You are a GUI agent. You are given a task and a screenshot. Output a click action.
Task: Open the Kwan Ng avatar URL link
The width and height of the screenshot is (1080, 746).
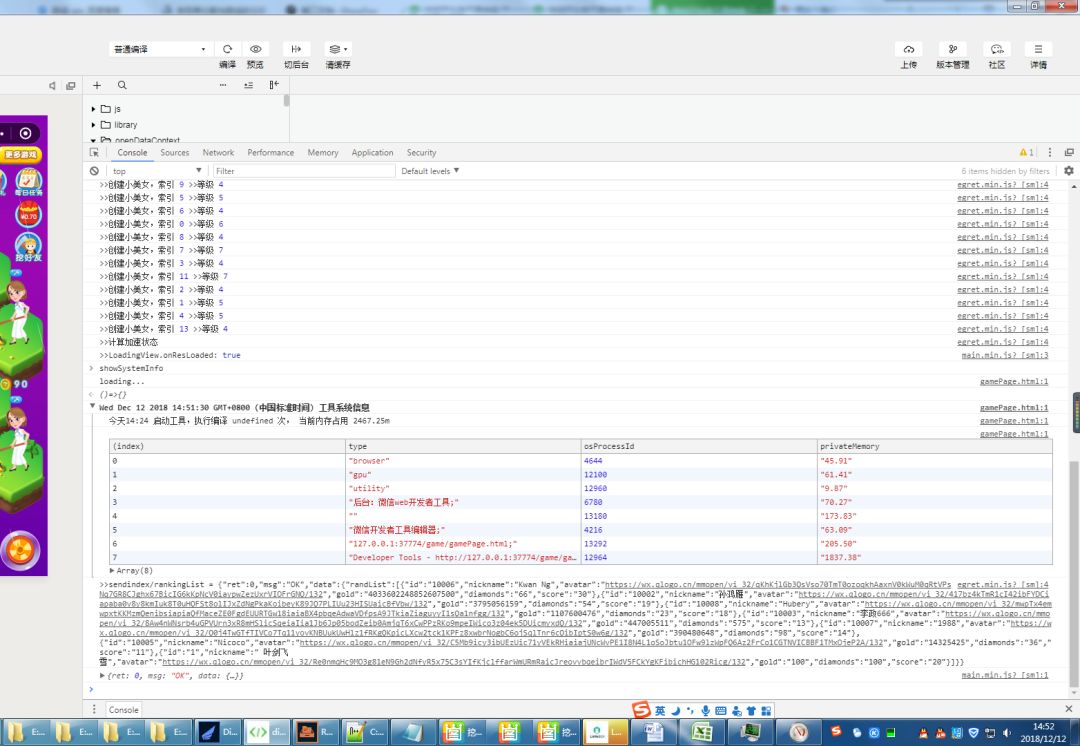(x=778, y=585)
